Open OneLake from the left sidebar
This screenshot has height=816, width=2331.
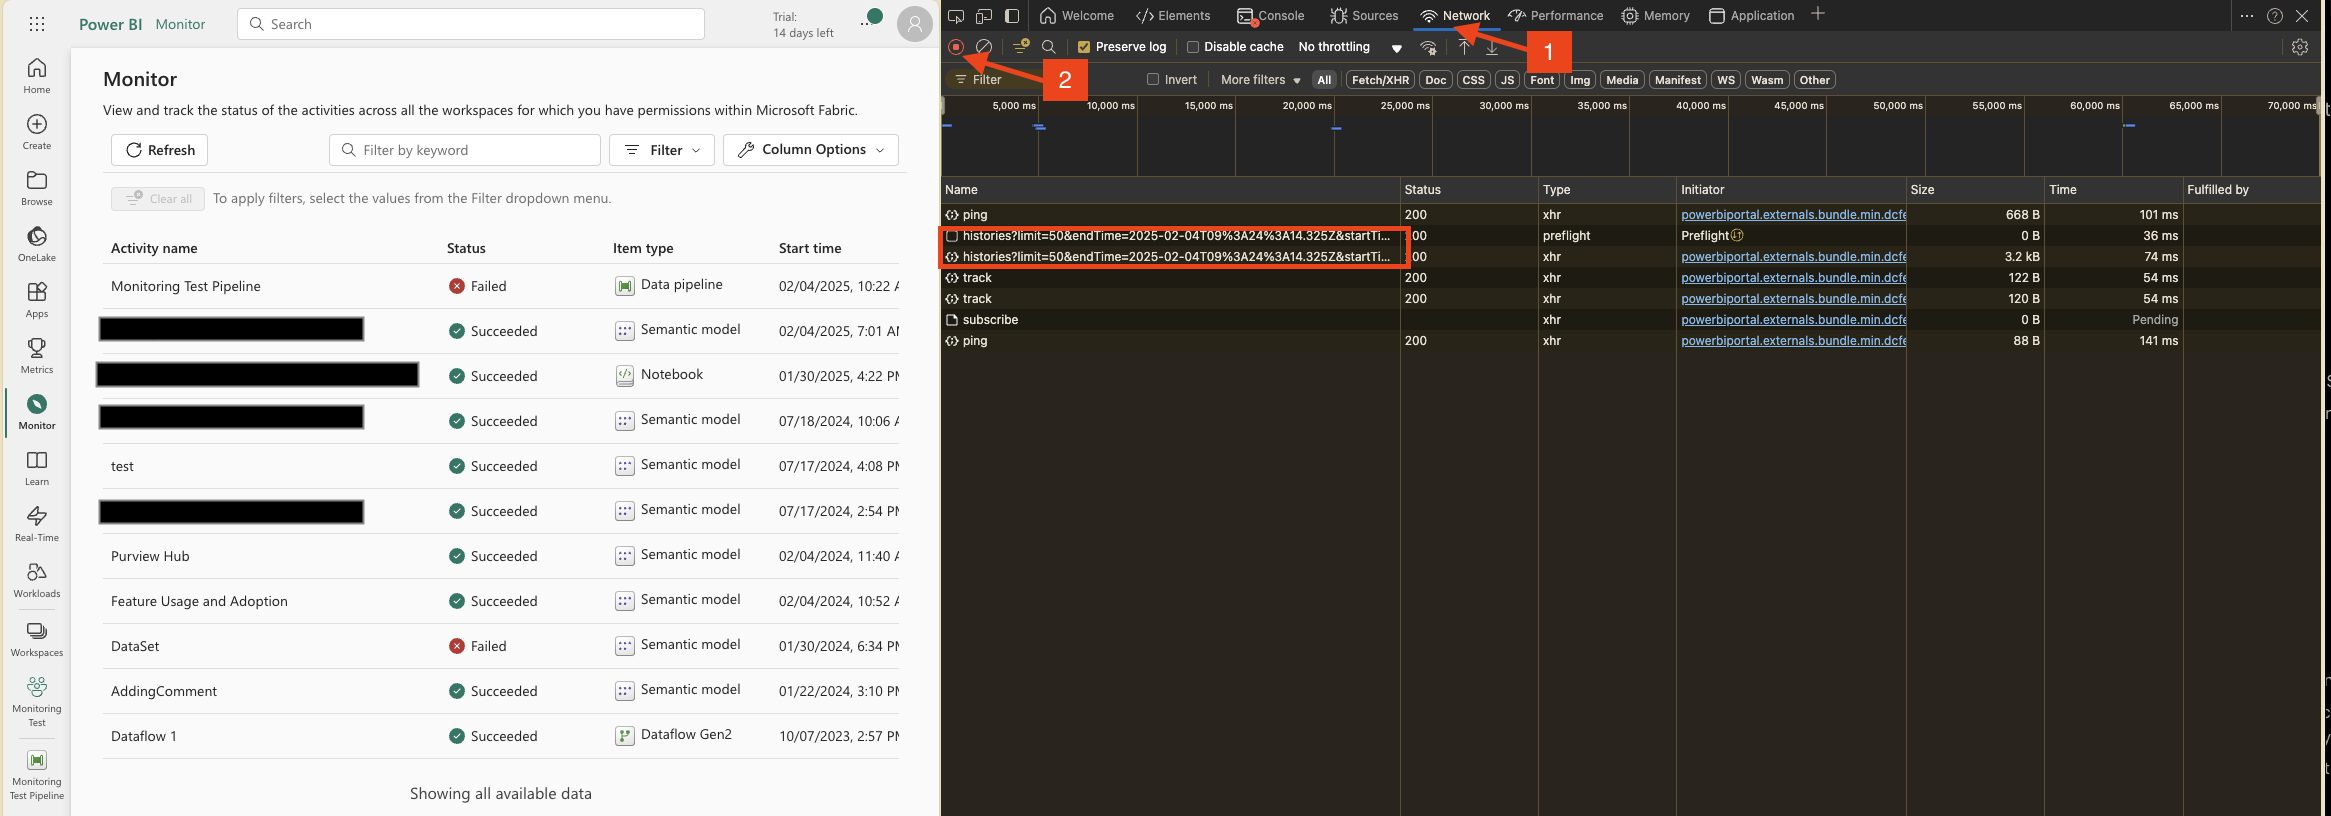point(37,243)
